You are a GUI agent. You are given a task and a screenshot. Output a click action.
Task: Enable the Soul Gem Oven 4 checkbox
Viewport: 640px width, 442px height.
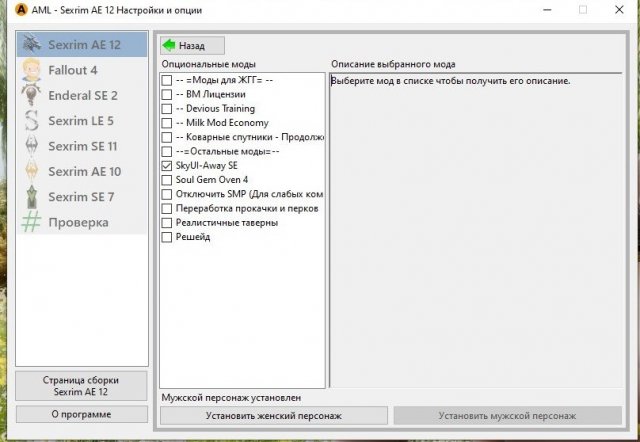(166, 180)
